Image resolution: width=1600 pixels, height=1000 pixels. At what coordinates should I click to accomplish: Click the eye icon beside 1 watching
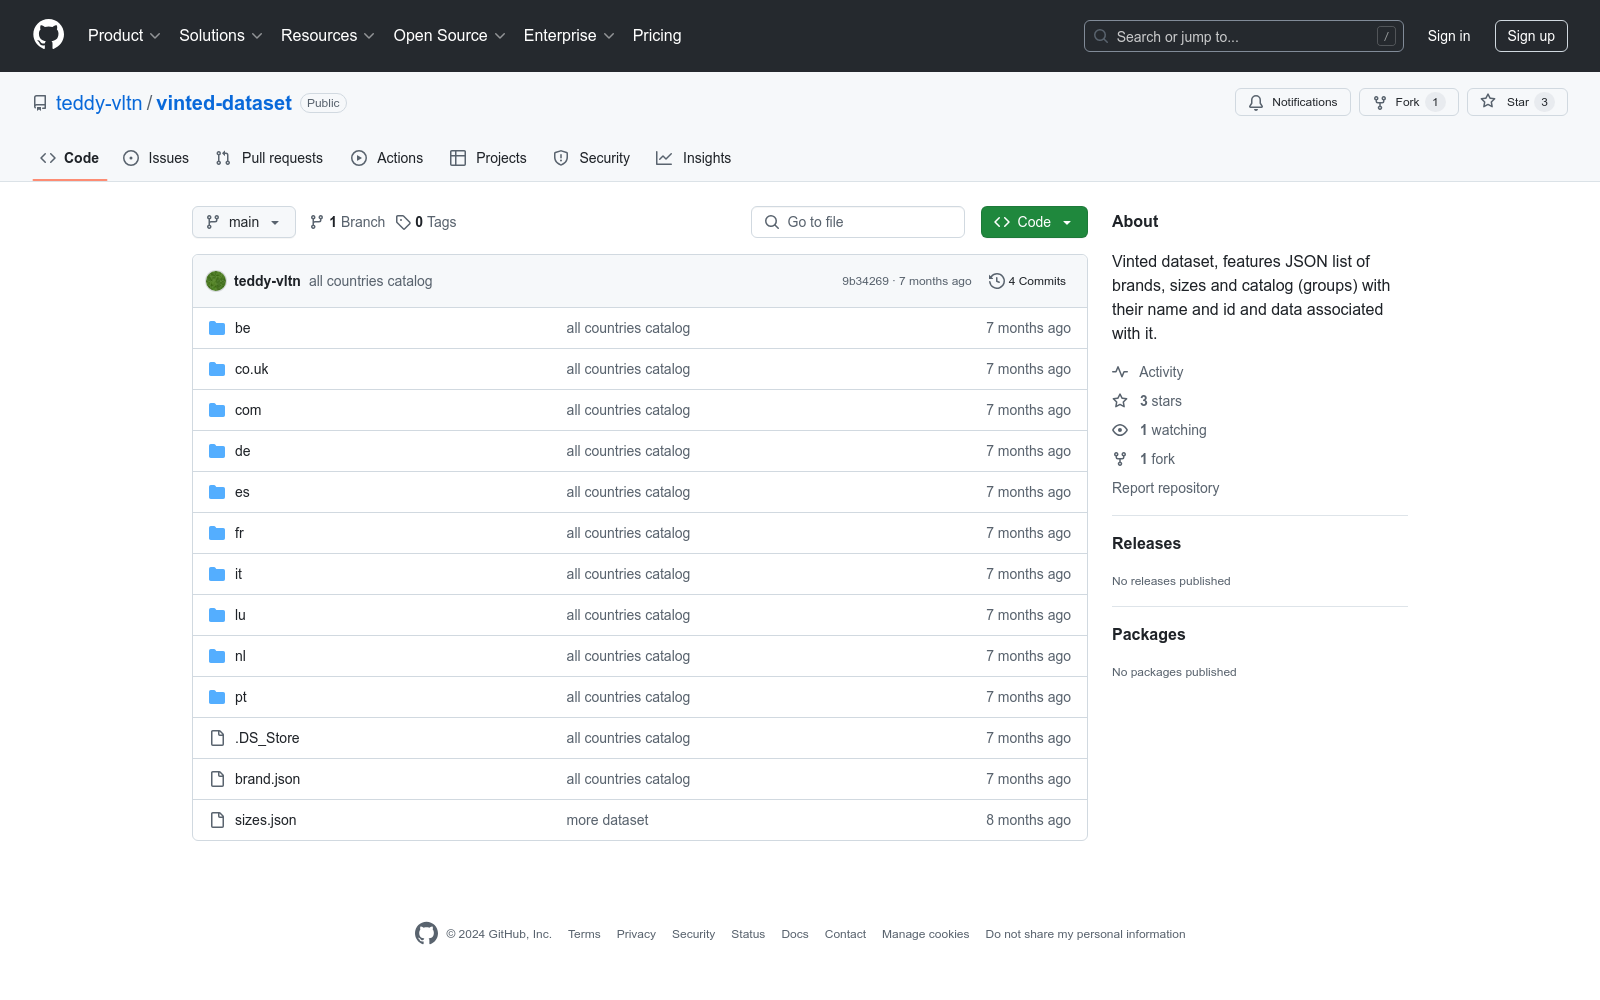(x=1120, y=430)
